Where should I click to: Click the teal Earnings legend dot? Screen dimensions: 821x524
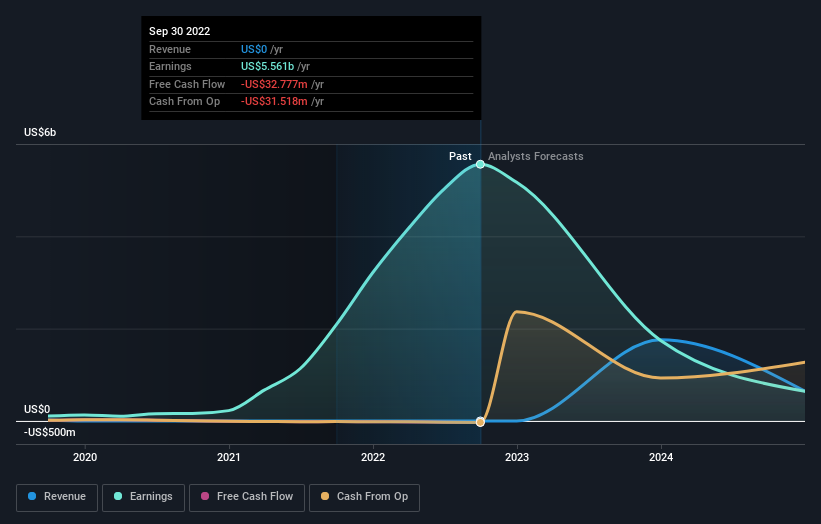click(x=118, y=496)
